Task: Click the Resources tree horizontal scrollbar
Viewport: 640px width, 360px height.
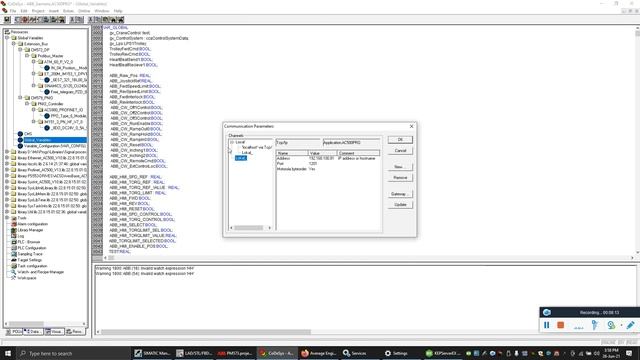Action: tap(45, 324)
